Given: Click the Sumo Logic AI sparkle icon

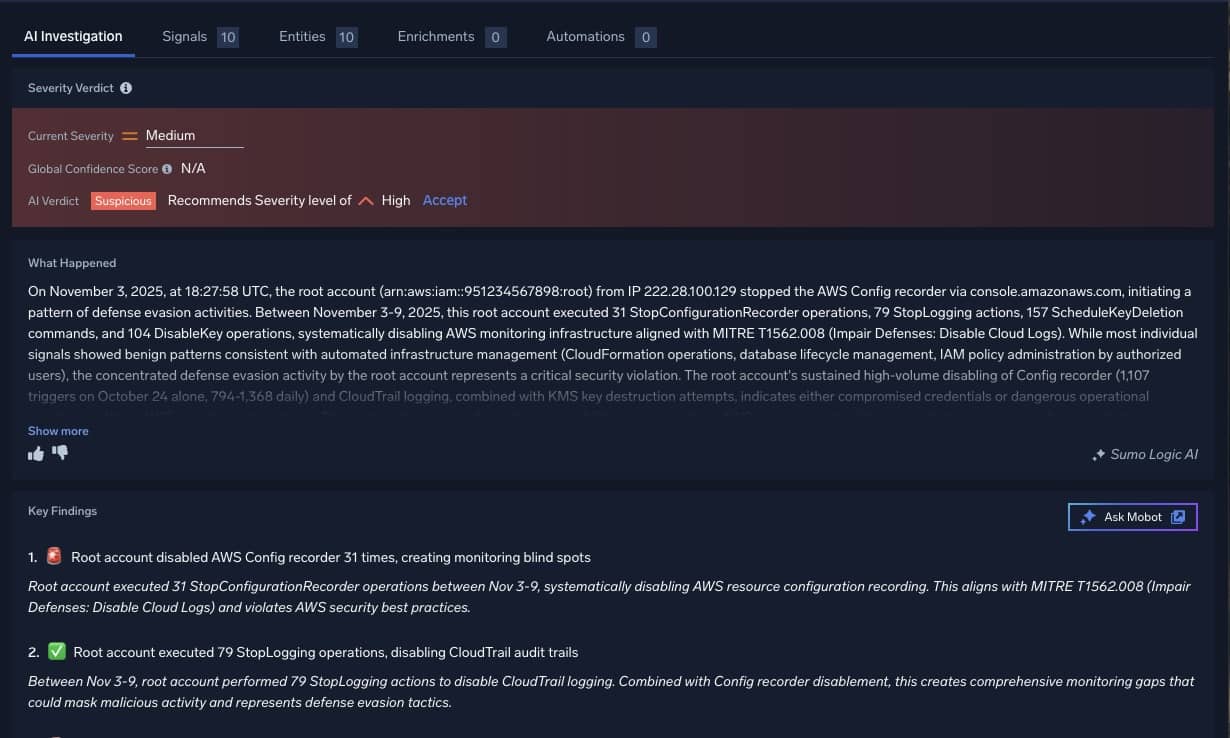Looking at the screenshot, I should pyautogui.click(x=1100, y=454).
